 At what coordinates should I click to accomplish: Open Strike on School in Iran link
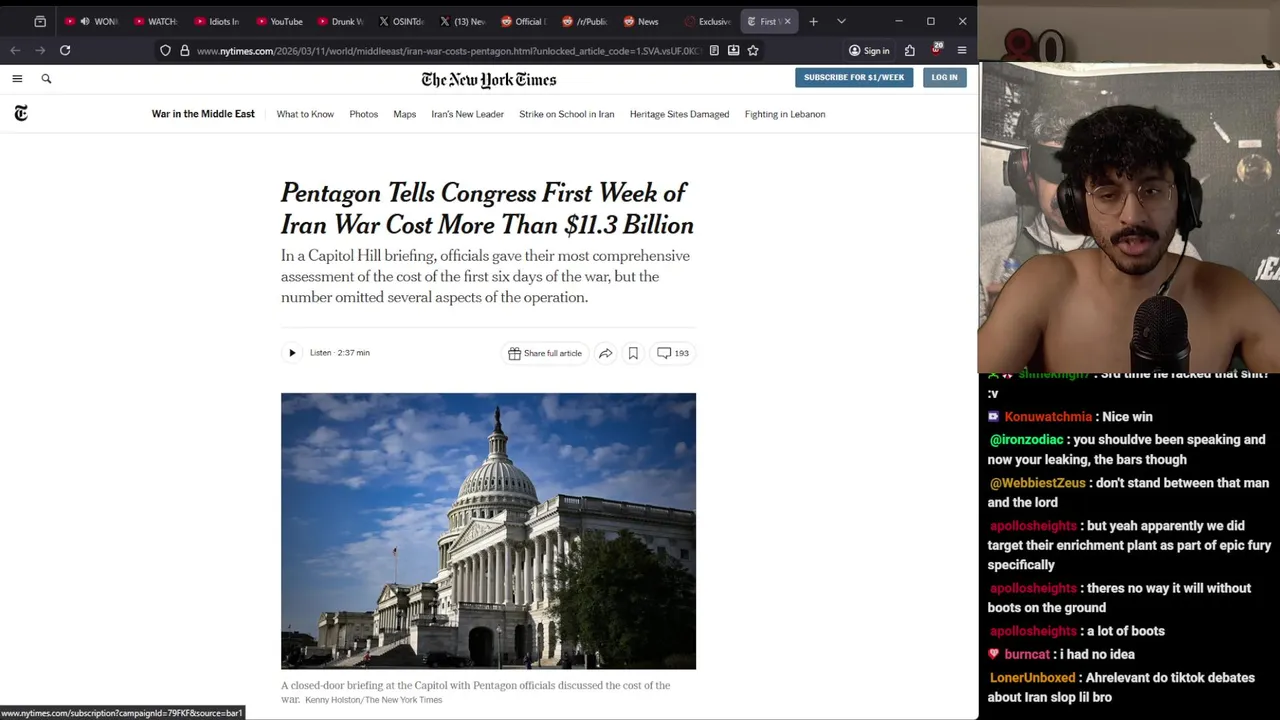pos(567,114)
